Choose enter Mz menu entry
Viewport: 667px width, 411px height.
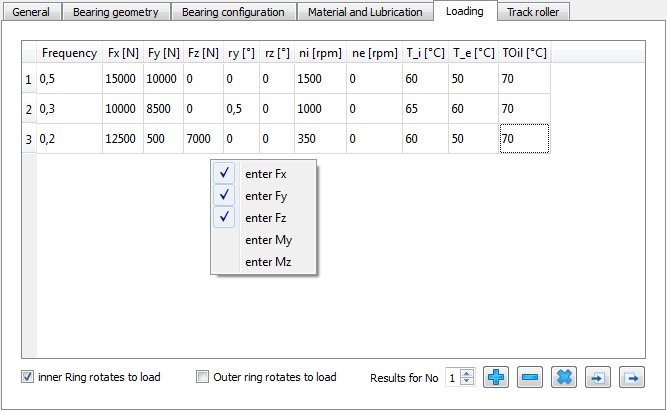(x=267, y=262)
